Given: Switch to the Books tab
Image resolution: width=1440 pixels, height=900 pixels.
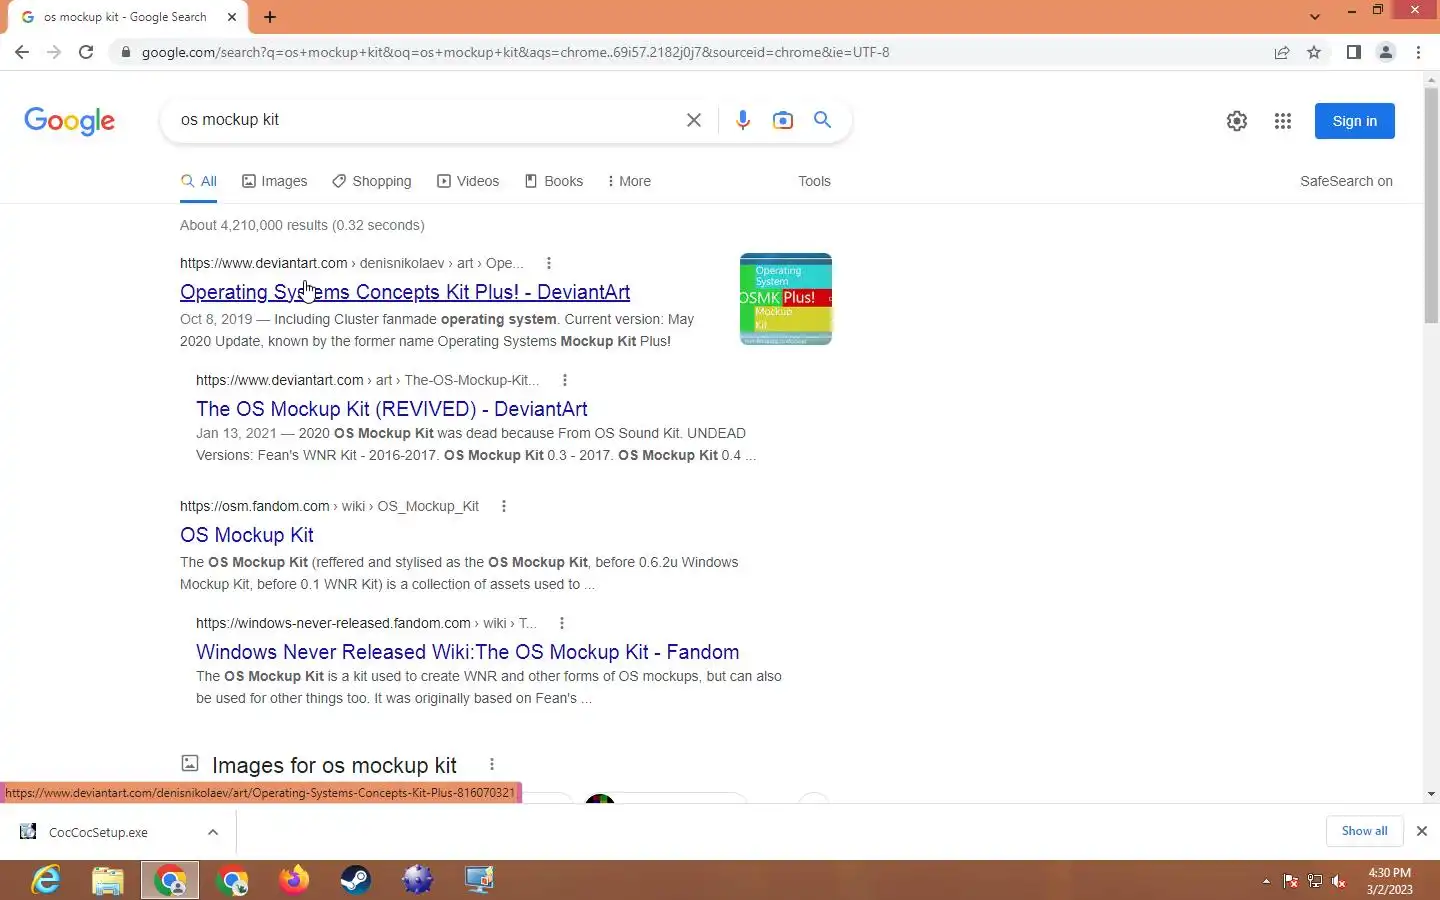Looking at the screenshot, I should tap(554, 181).
